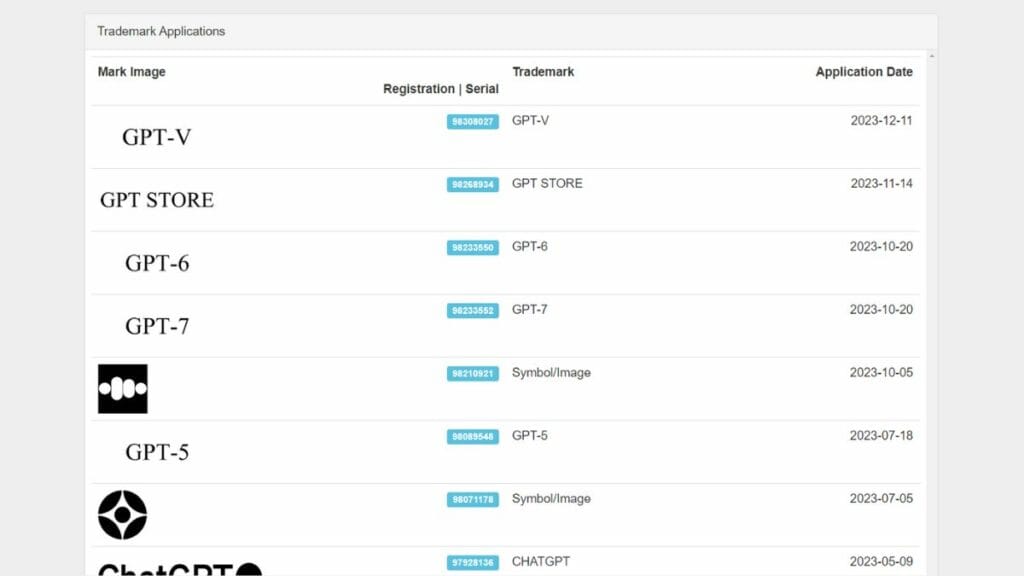The width and height of the screenshot is (1024, 576).
Task: Open serial badge 97928136
Action: click(x=473, y=562)
